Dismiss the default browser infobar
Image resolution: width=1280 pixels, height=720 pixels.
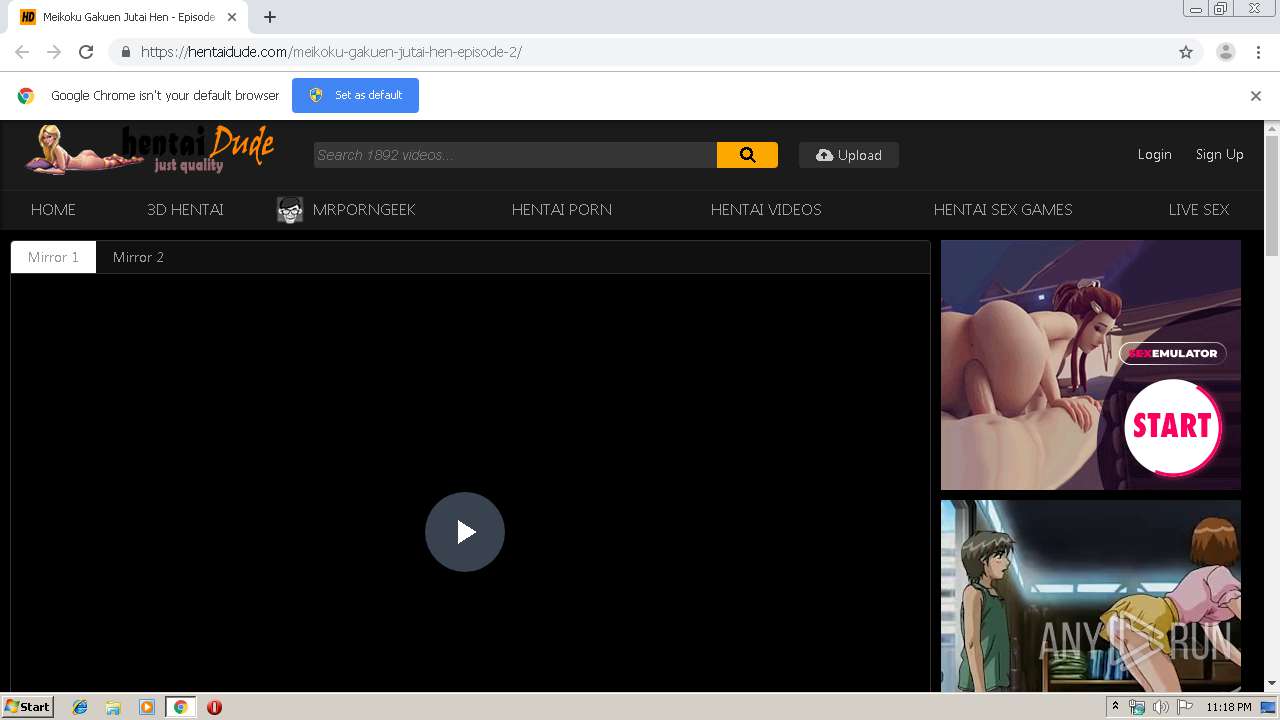(x=1256, y=96)
